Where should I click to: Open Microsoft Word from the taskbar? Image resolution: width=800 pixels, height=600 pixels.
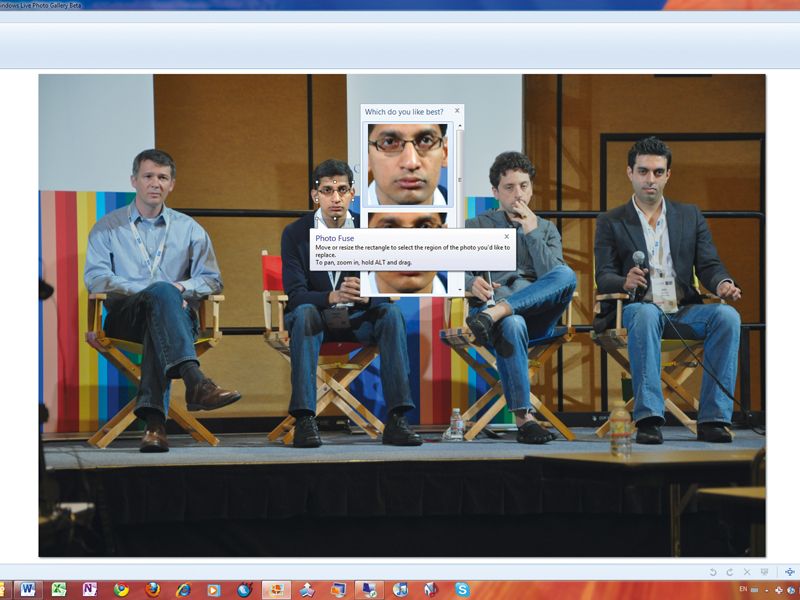(28, 590)
